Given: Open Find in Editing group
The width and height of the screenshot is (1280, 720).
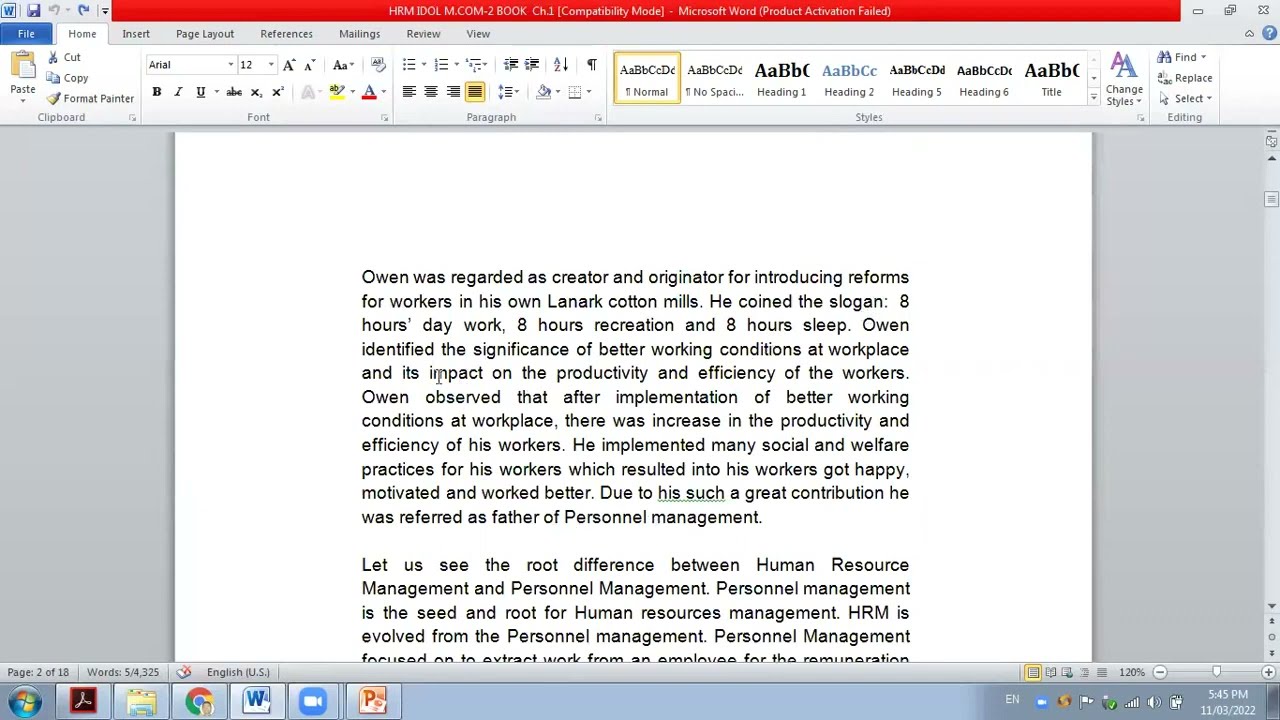Looking at the screenshot, I should click(x=1183, y=57).
